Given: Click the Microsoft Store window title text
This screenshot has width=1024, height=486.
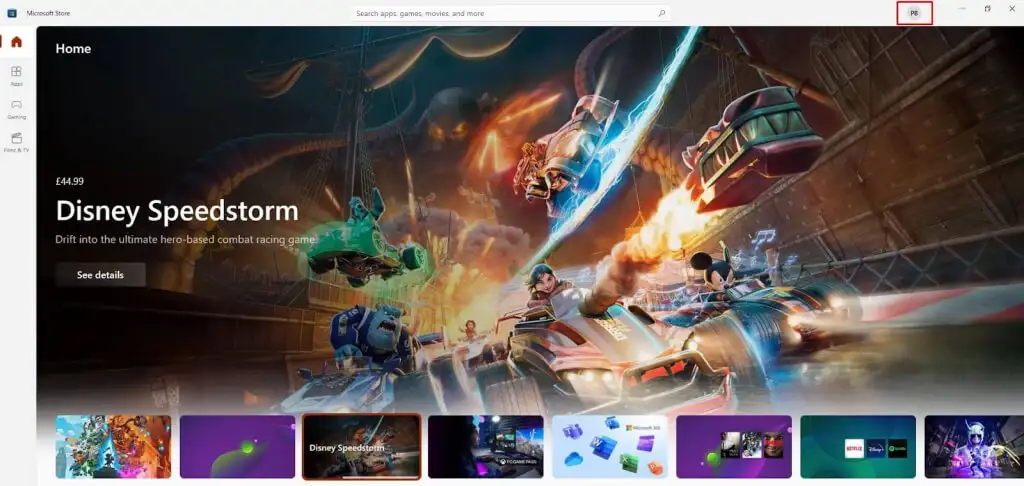Looking at the screenshot, I should point(48,13).
